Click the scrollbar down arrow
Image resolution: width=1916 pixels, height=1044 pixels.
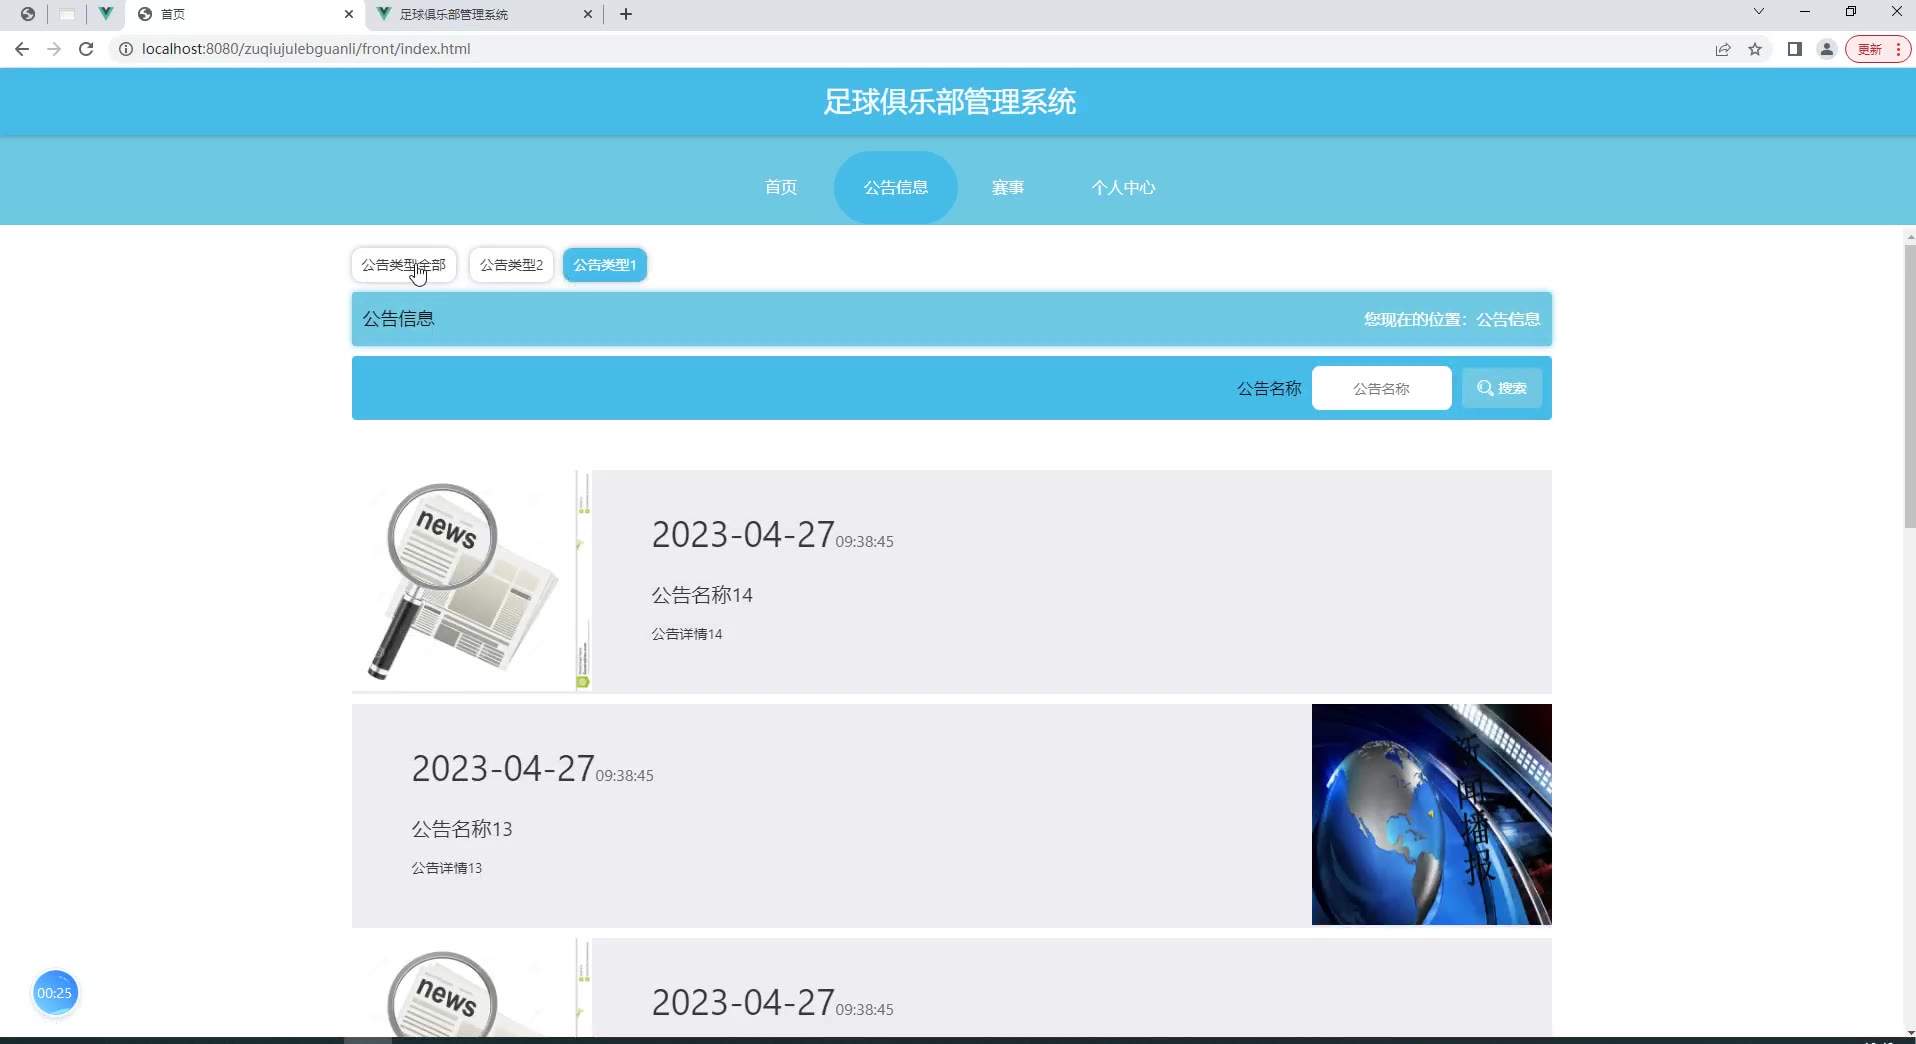click(1909, 1032)
